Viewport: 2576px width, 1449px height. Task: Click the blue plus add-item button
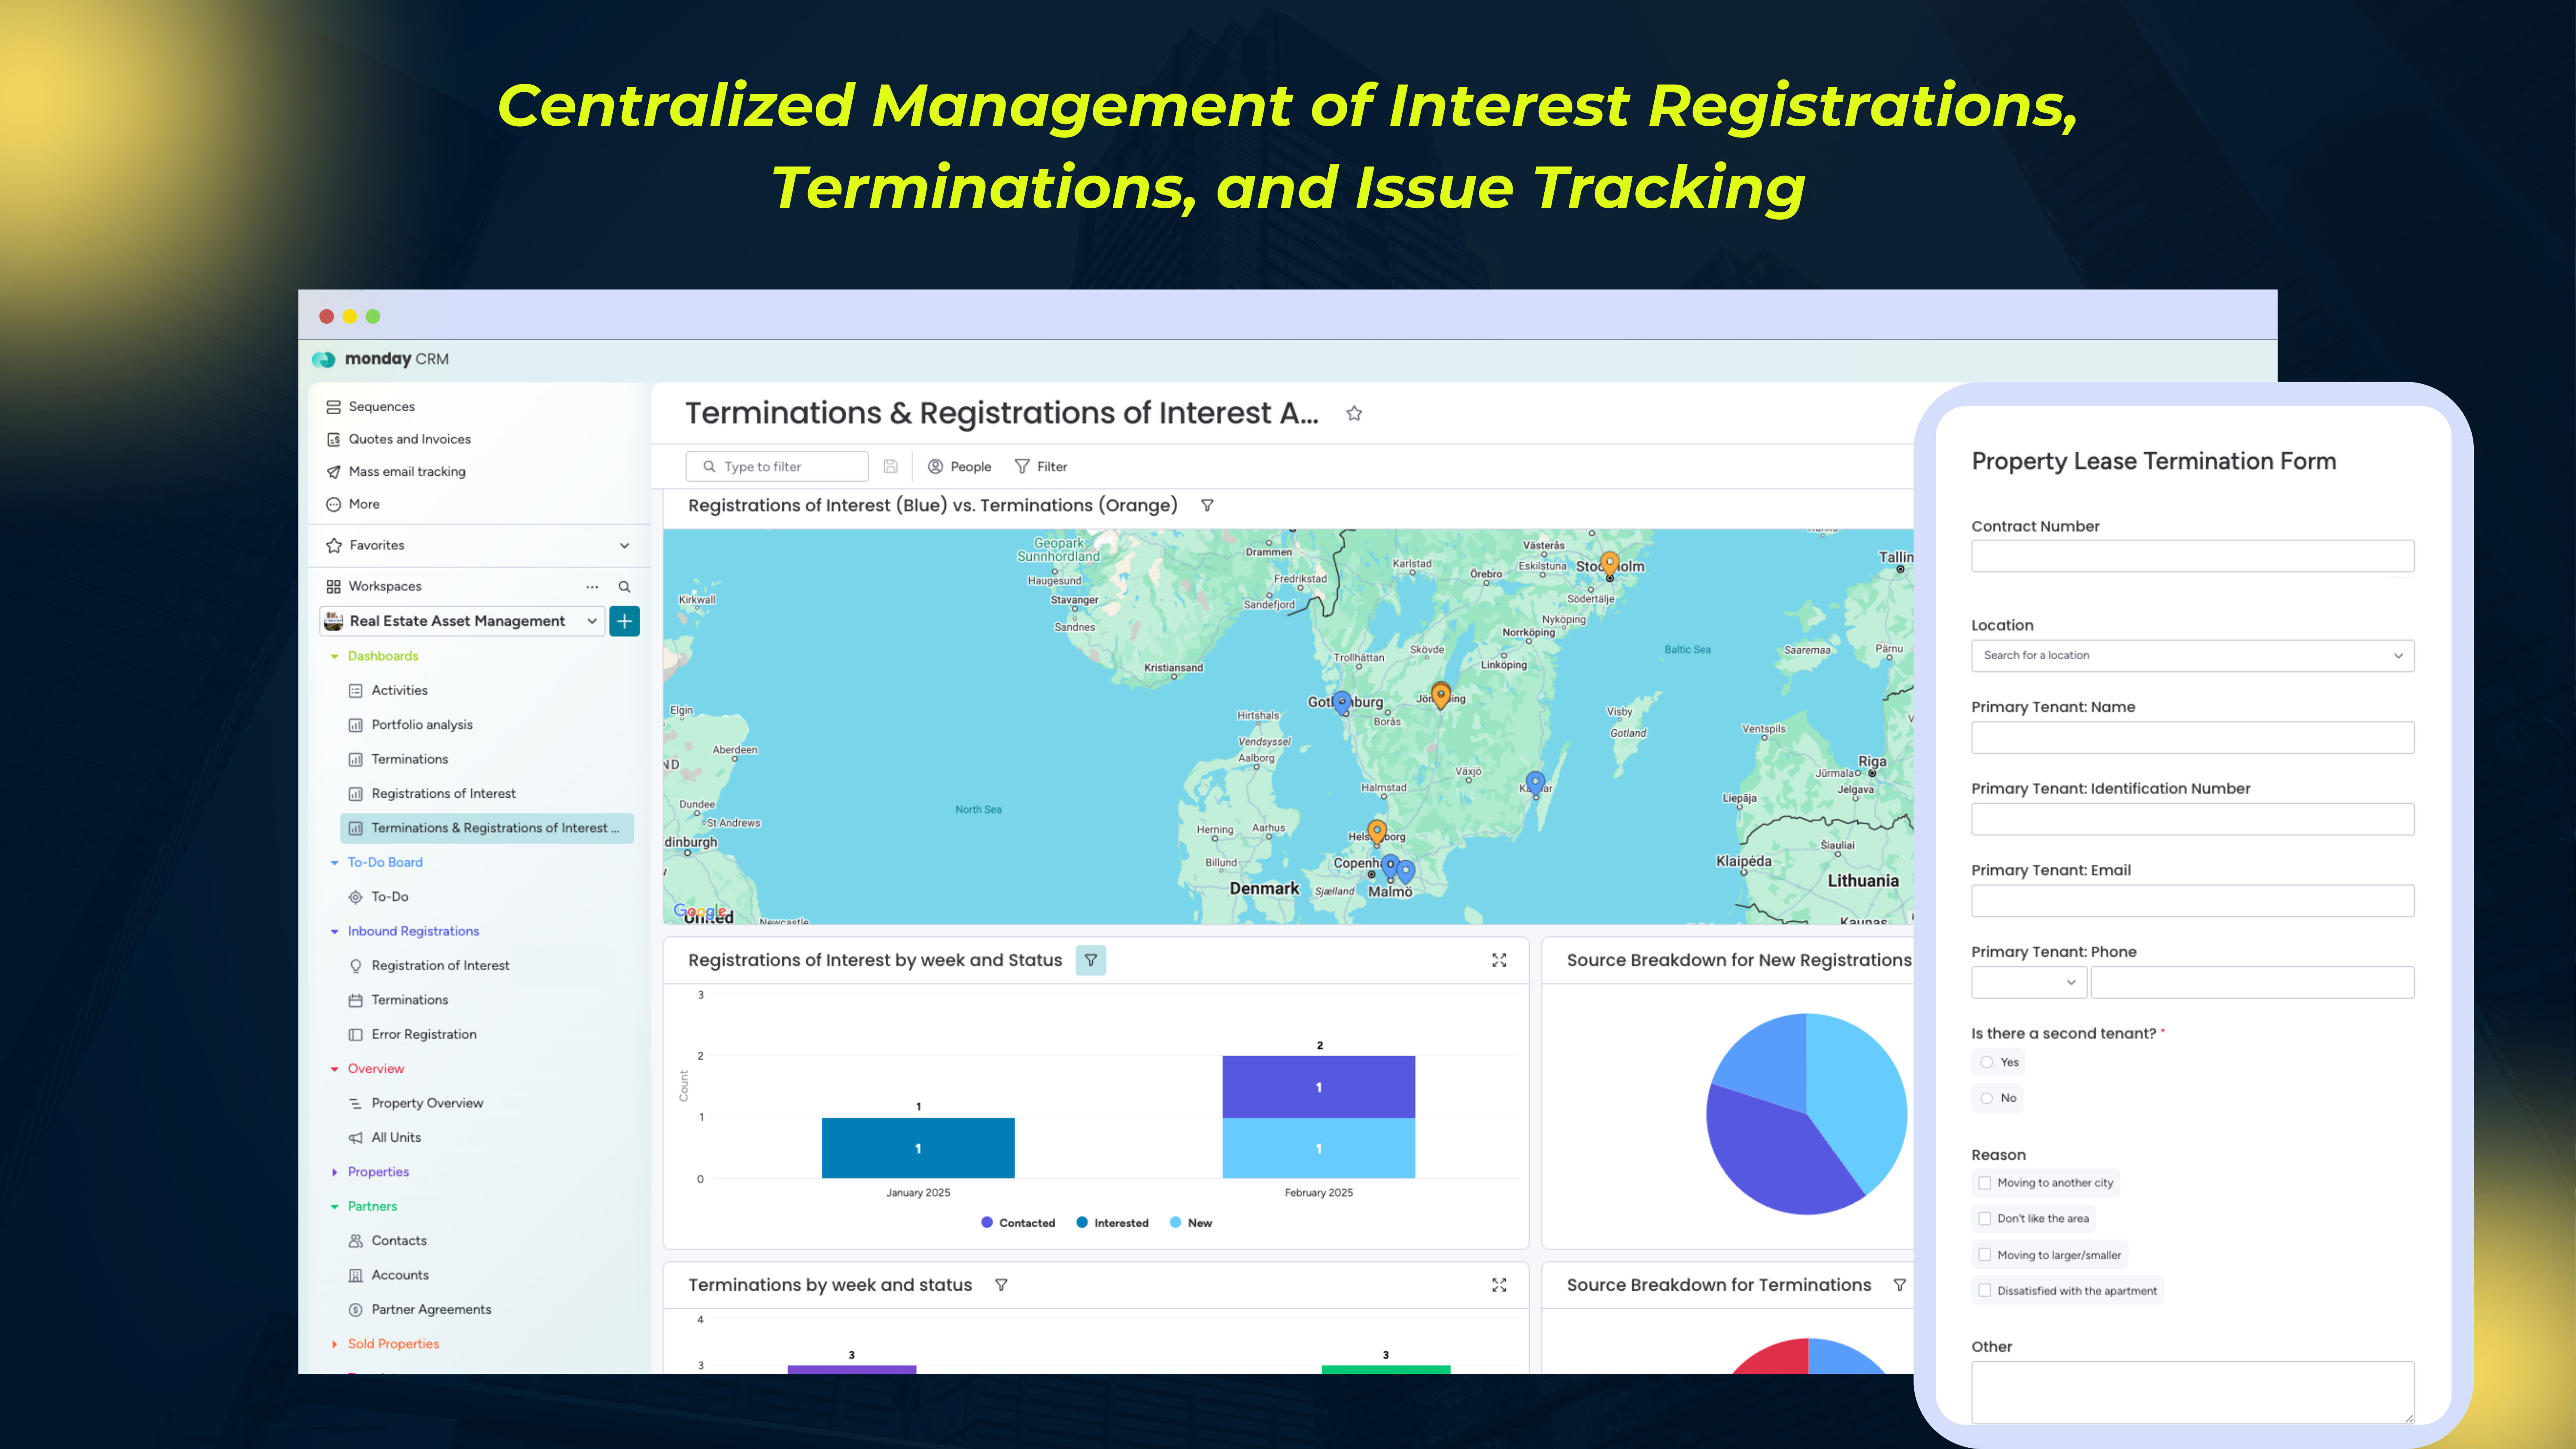(624, 621)
